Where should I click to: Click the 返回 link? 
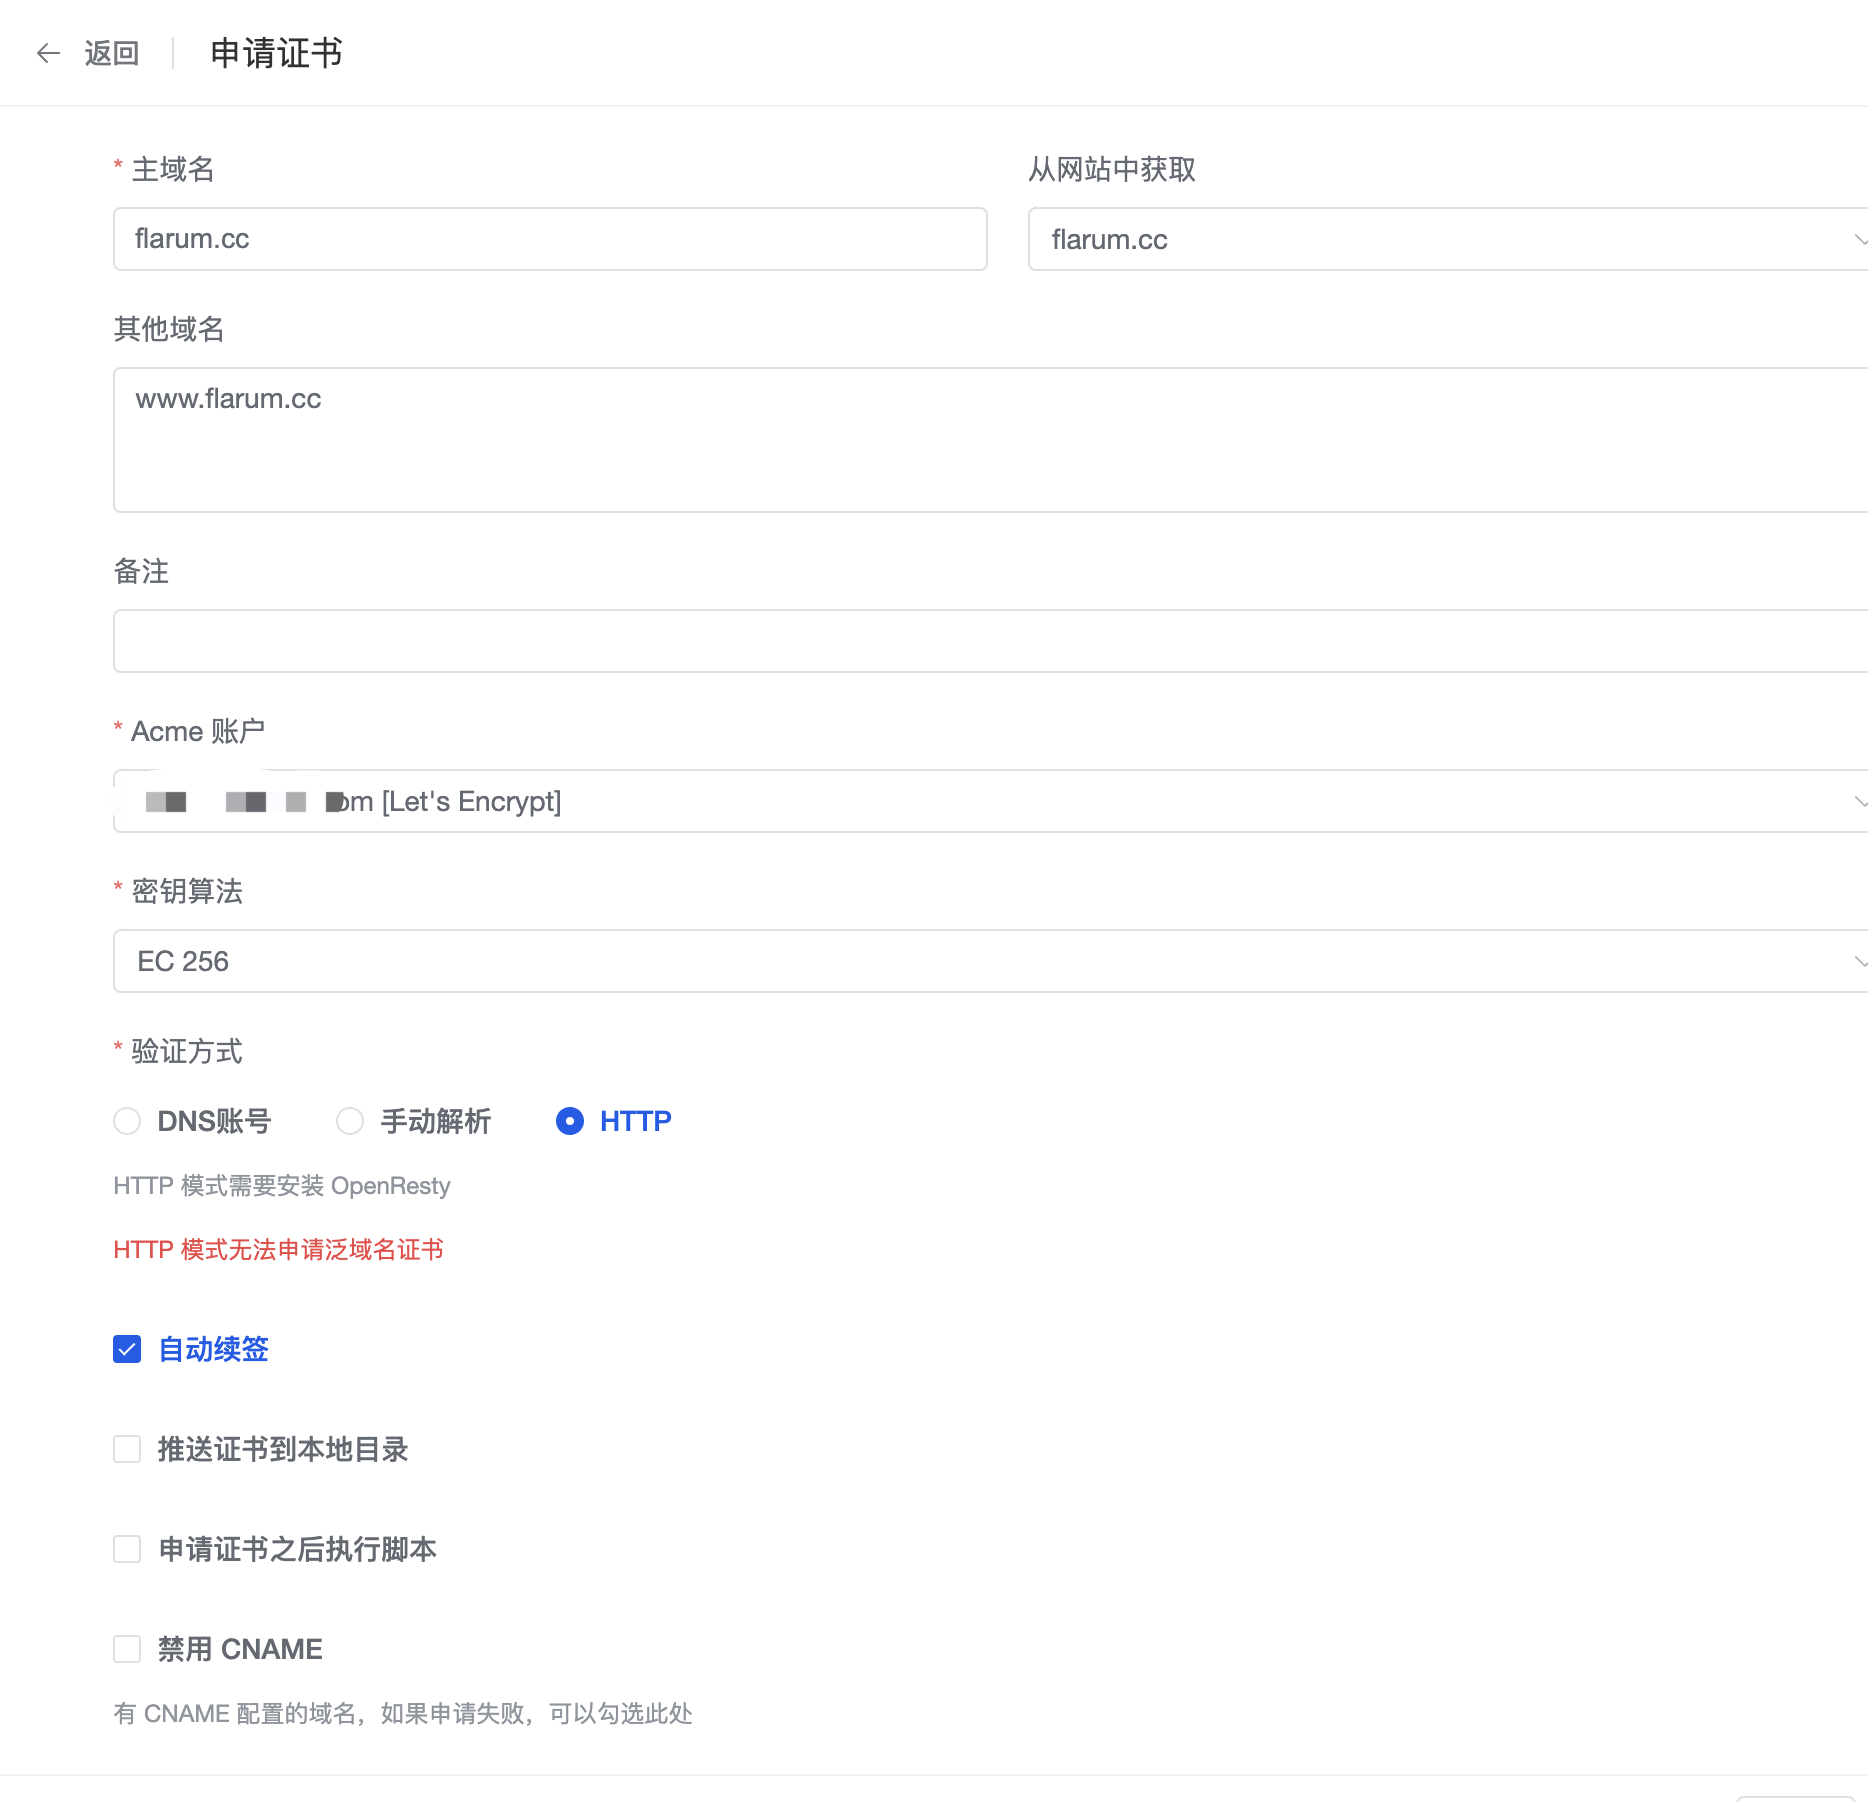point(112,53)
